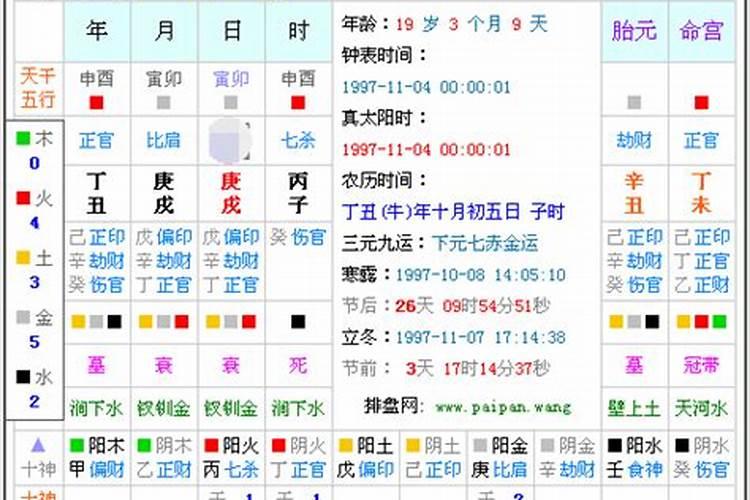The height and width of the screenshot is (500, 750).
Task: Click 劫财 under 胎元 header
Action: point(634,140)
